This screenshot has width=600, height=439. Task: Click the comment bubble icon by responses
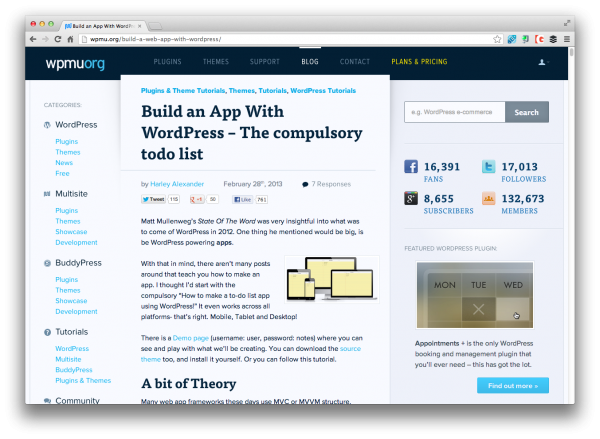pyautogui.click(x=305, y=184)
